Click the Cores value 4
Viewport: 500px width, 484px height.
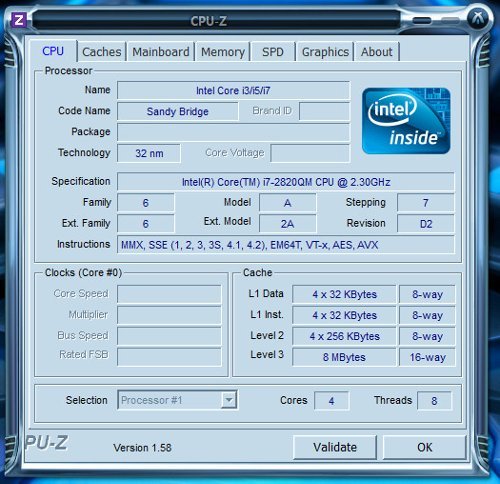point(332,400)
